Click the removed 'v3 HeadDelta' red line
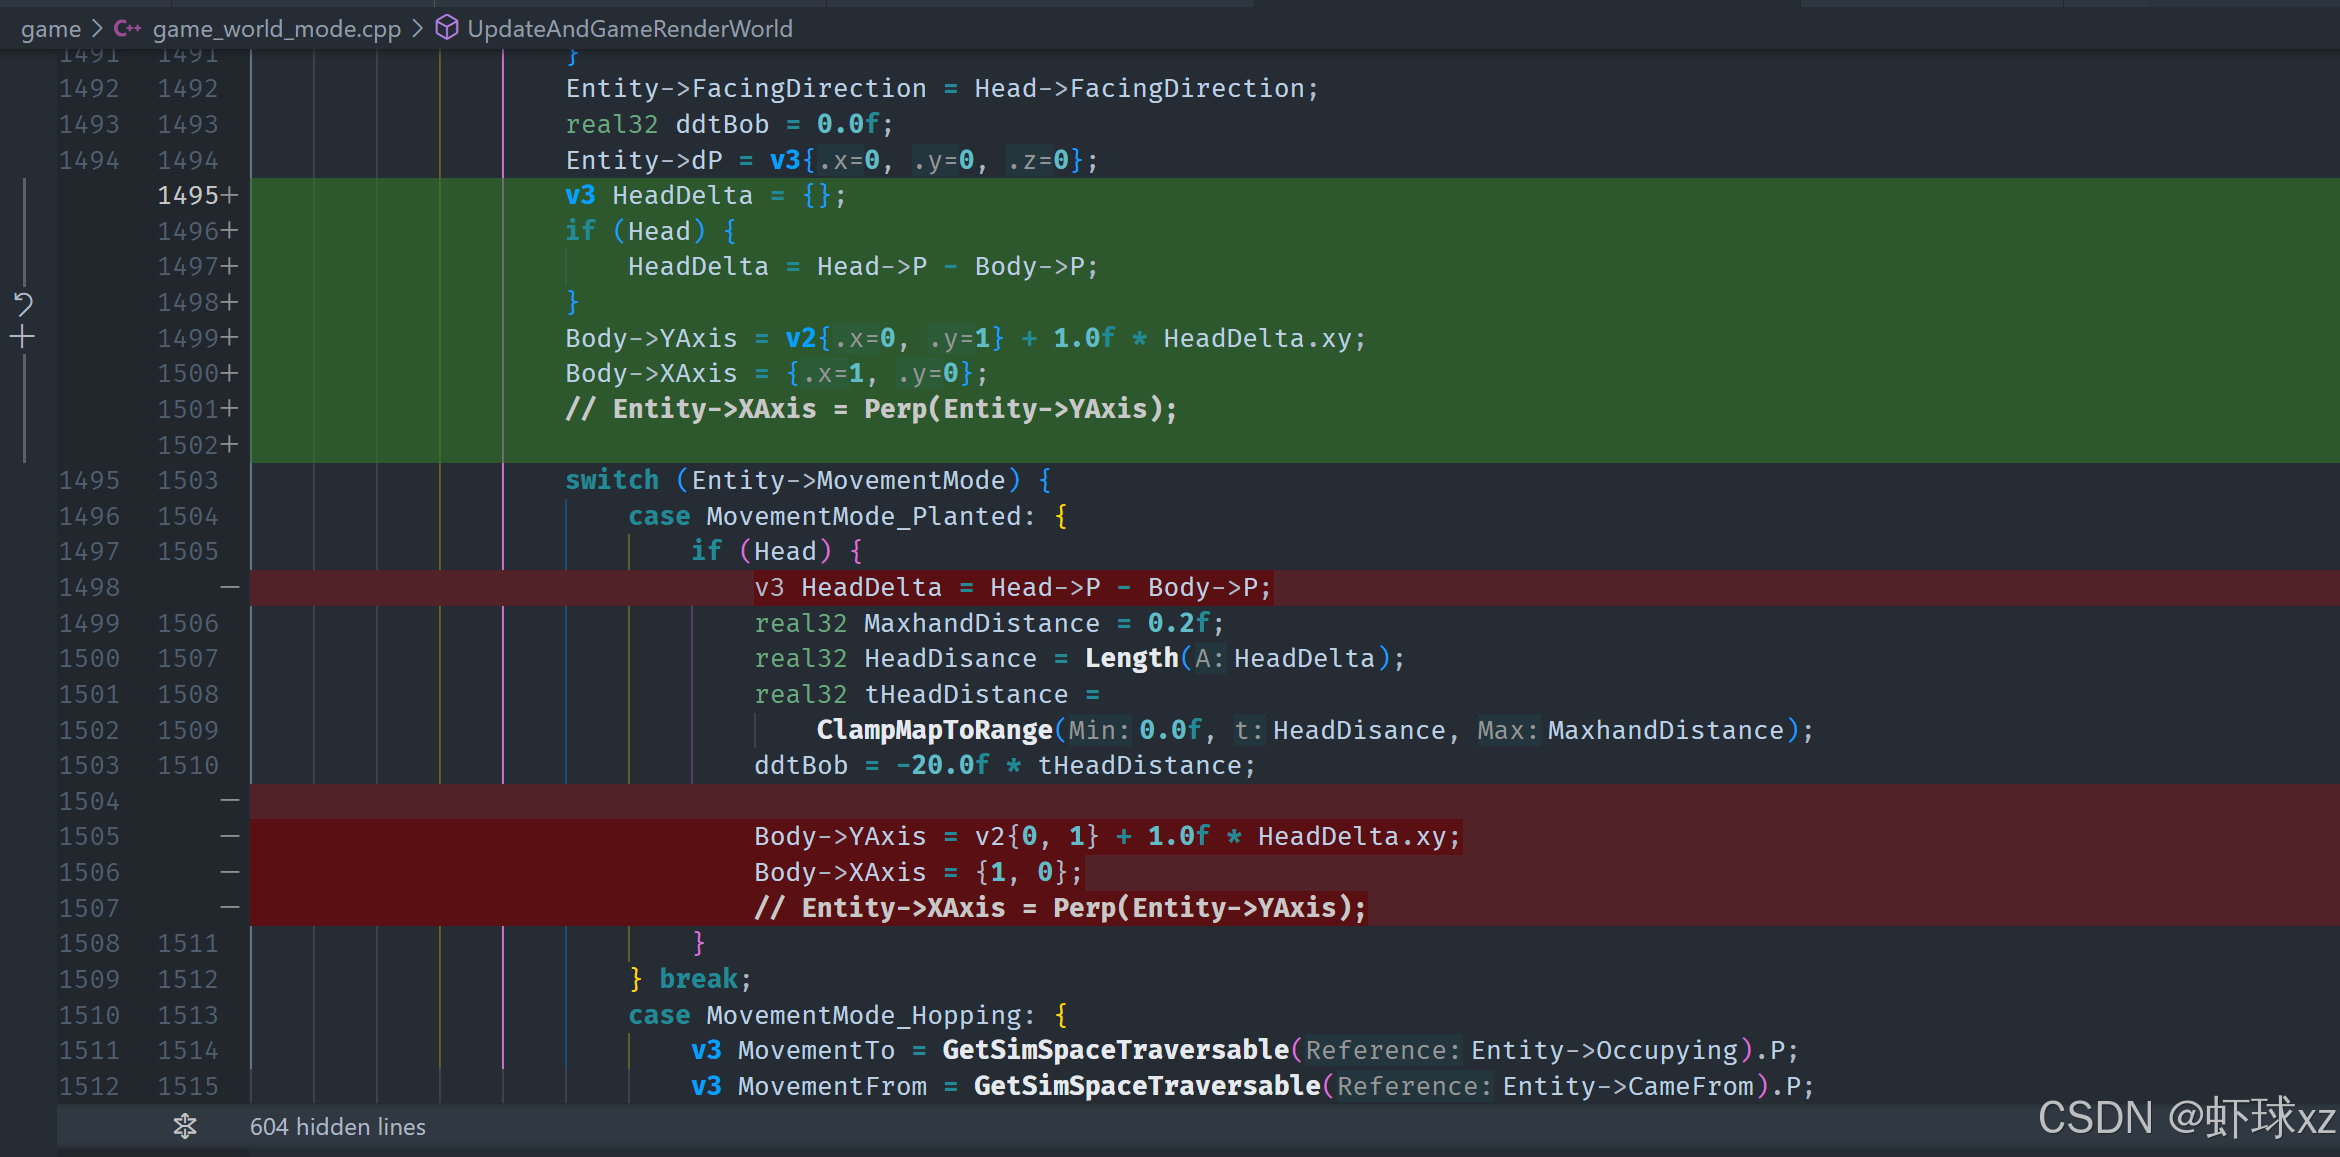The image size is (2340, 1157). coord(1012,587)
